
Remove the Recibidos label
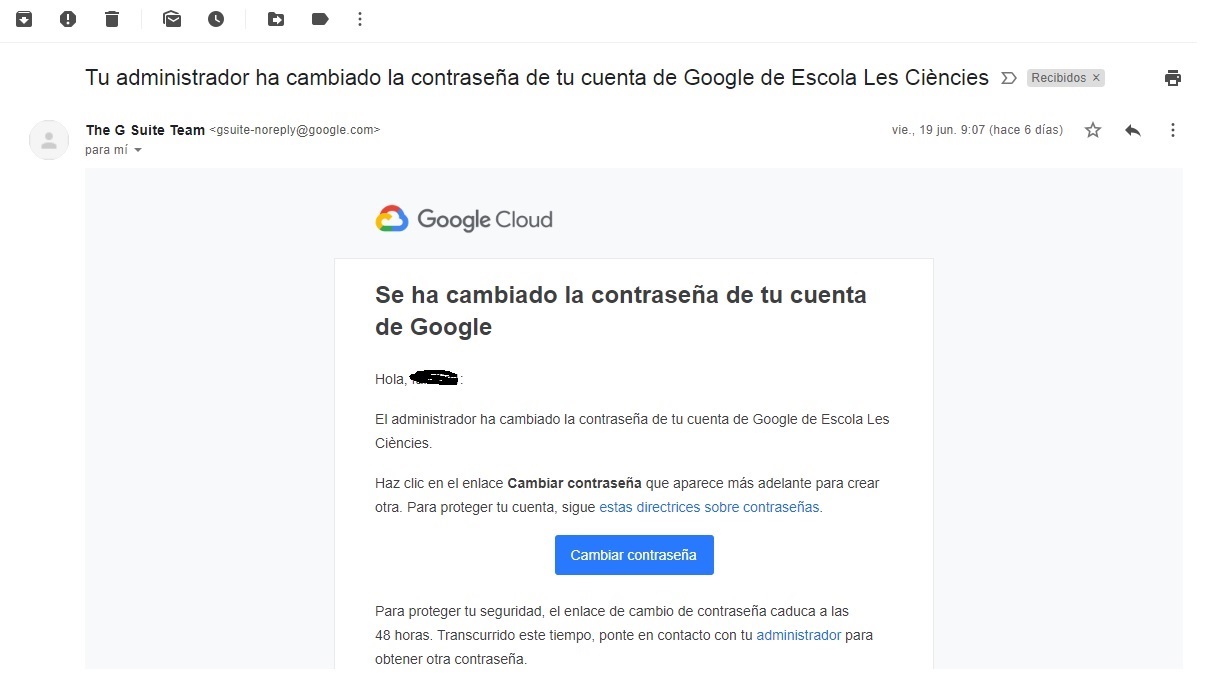(1096, 78)
